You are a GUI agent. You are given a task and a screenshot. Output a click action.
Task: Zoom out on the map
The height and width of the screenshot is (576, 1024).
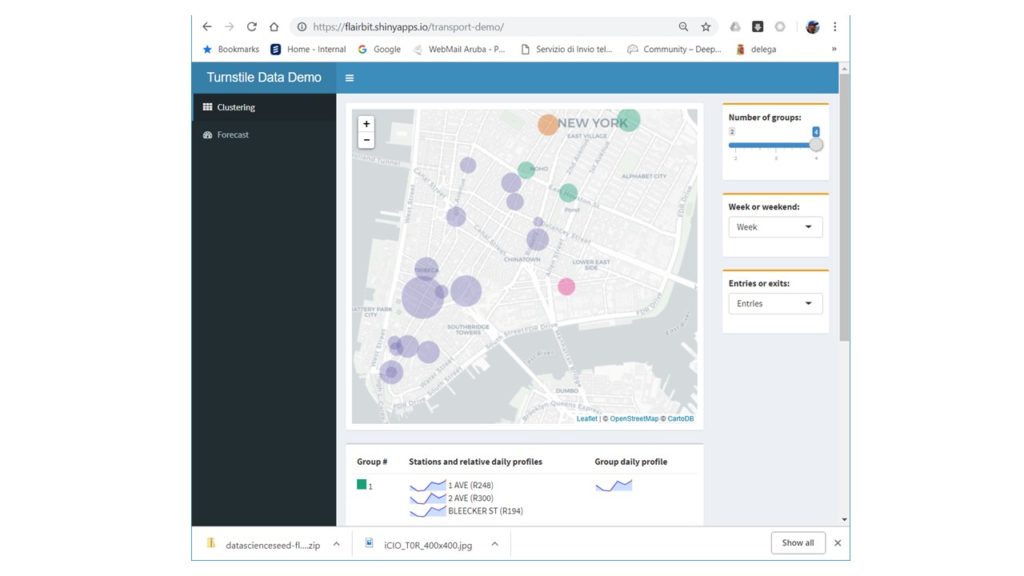[366, 140]
